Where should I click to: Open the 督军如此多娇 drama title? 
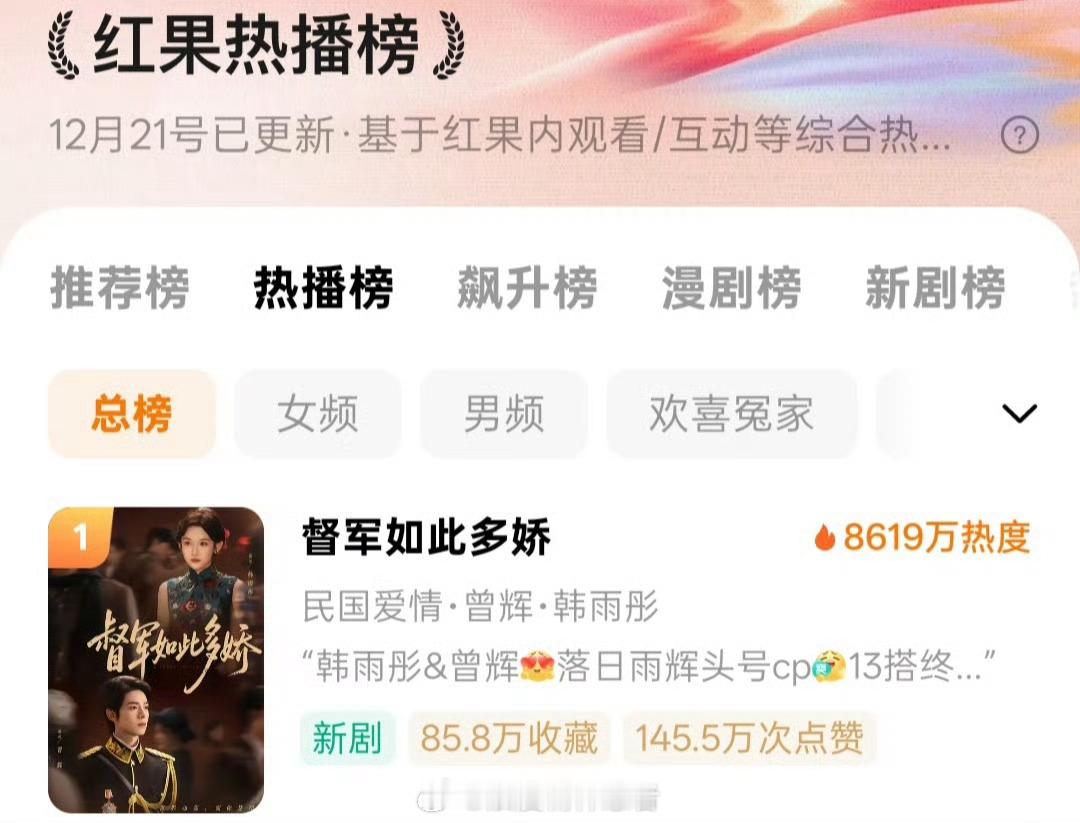tap(426, 537)
